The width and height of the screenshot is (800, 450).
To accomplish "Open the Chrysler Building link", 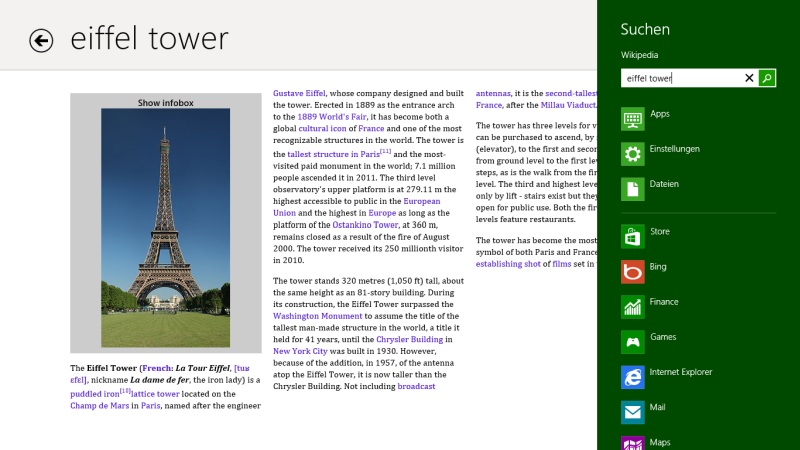I will point(409,340).
